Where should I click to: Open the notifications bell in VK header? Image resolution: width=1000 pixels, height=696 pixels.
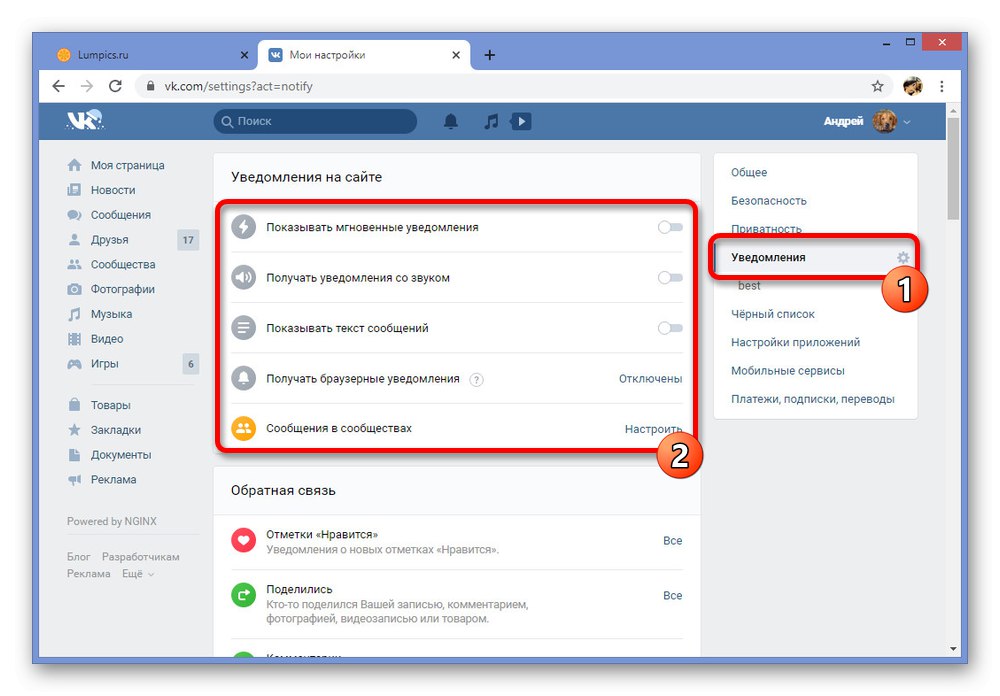coord(451,121)
